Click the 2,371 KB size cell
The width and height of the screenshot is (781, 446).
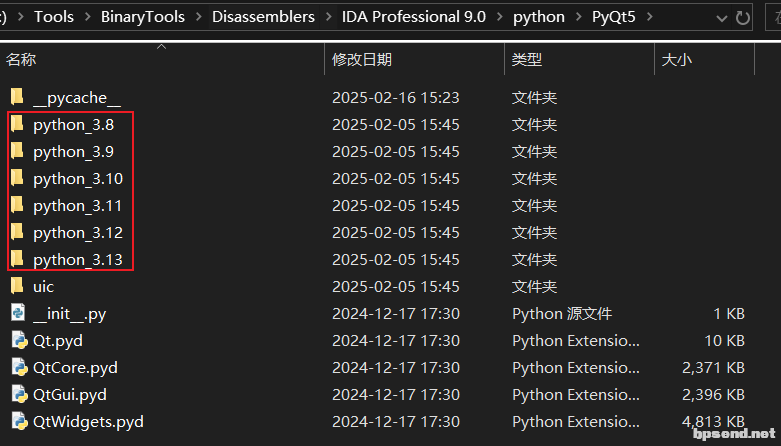713,368
